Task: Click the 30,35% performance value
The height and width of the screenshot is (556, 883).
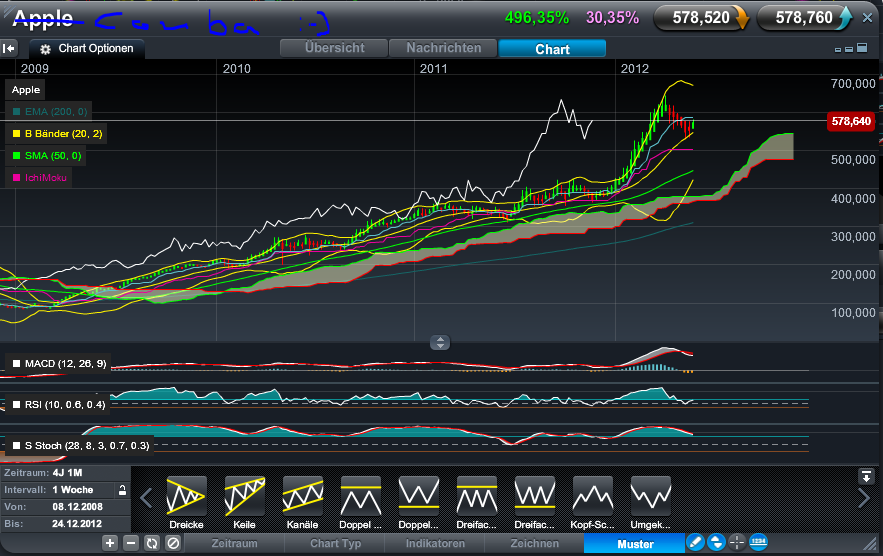Action: 612,18
